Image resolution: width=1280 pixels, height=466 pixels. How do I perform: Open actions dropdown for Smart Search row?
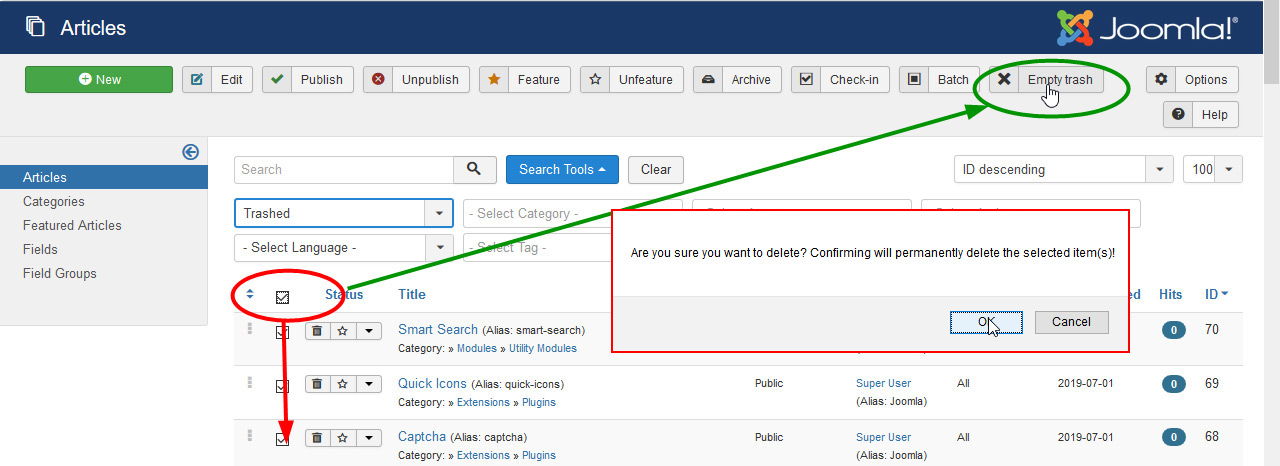369,330
